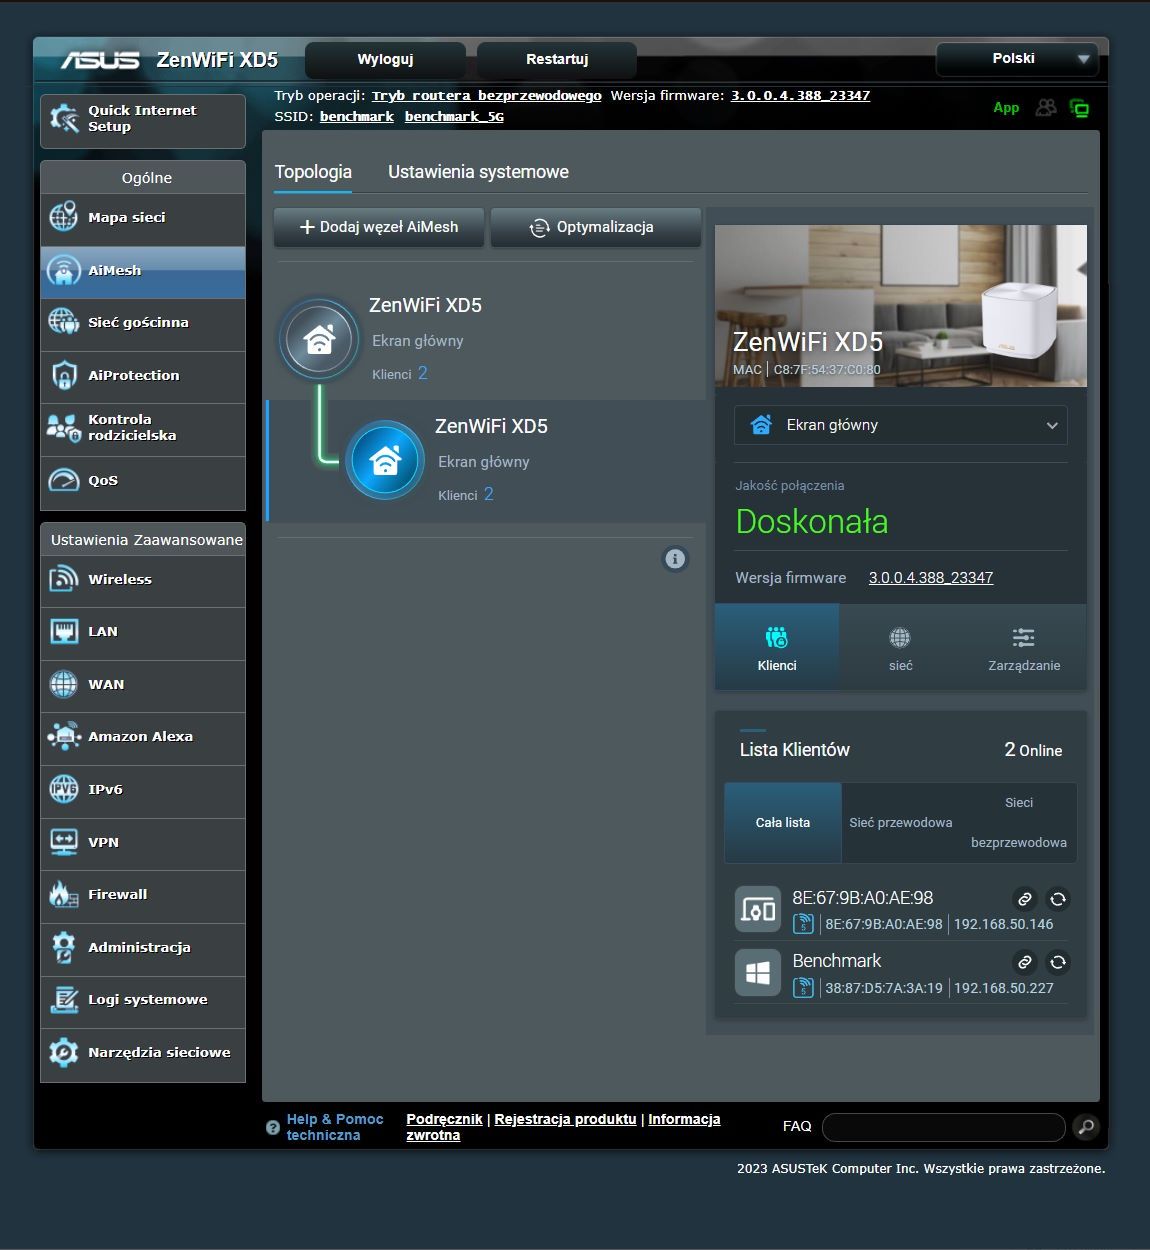This screenshot has height=1250, width=1150.
Task: Click refresh icon for Benchmark client
Action: (x=1058, y=962)
